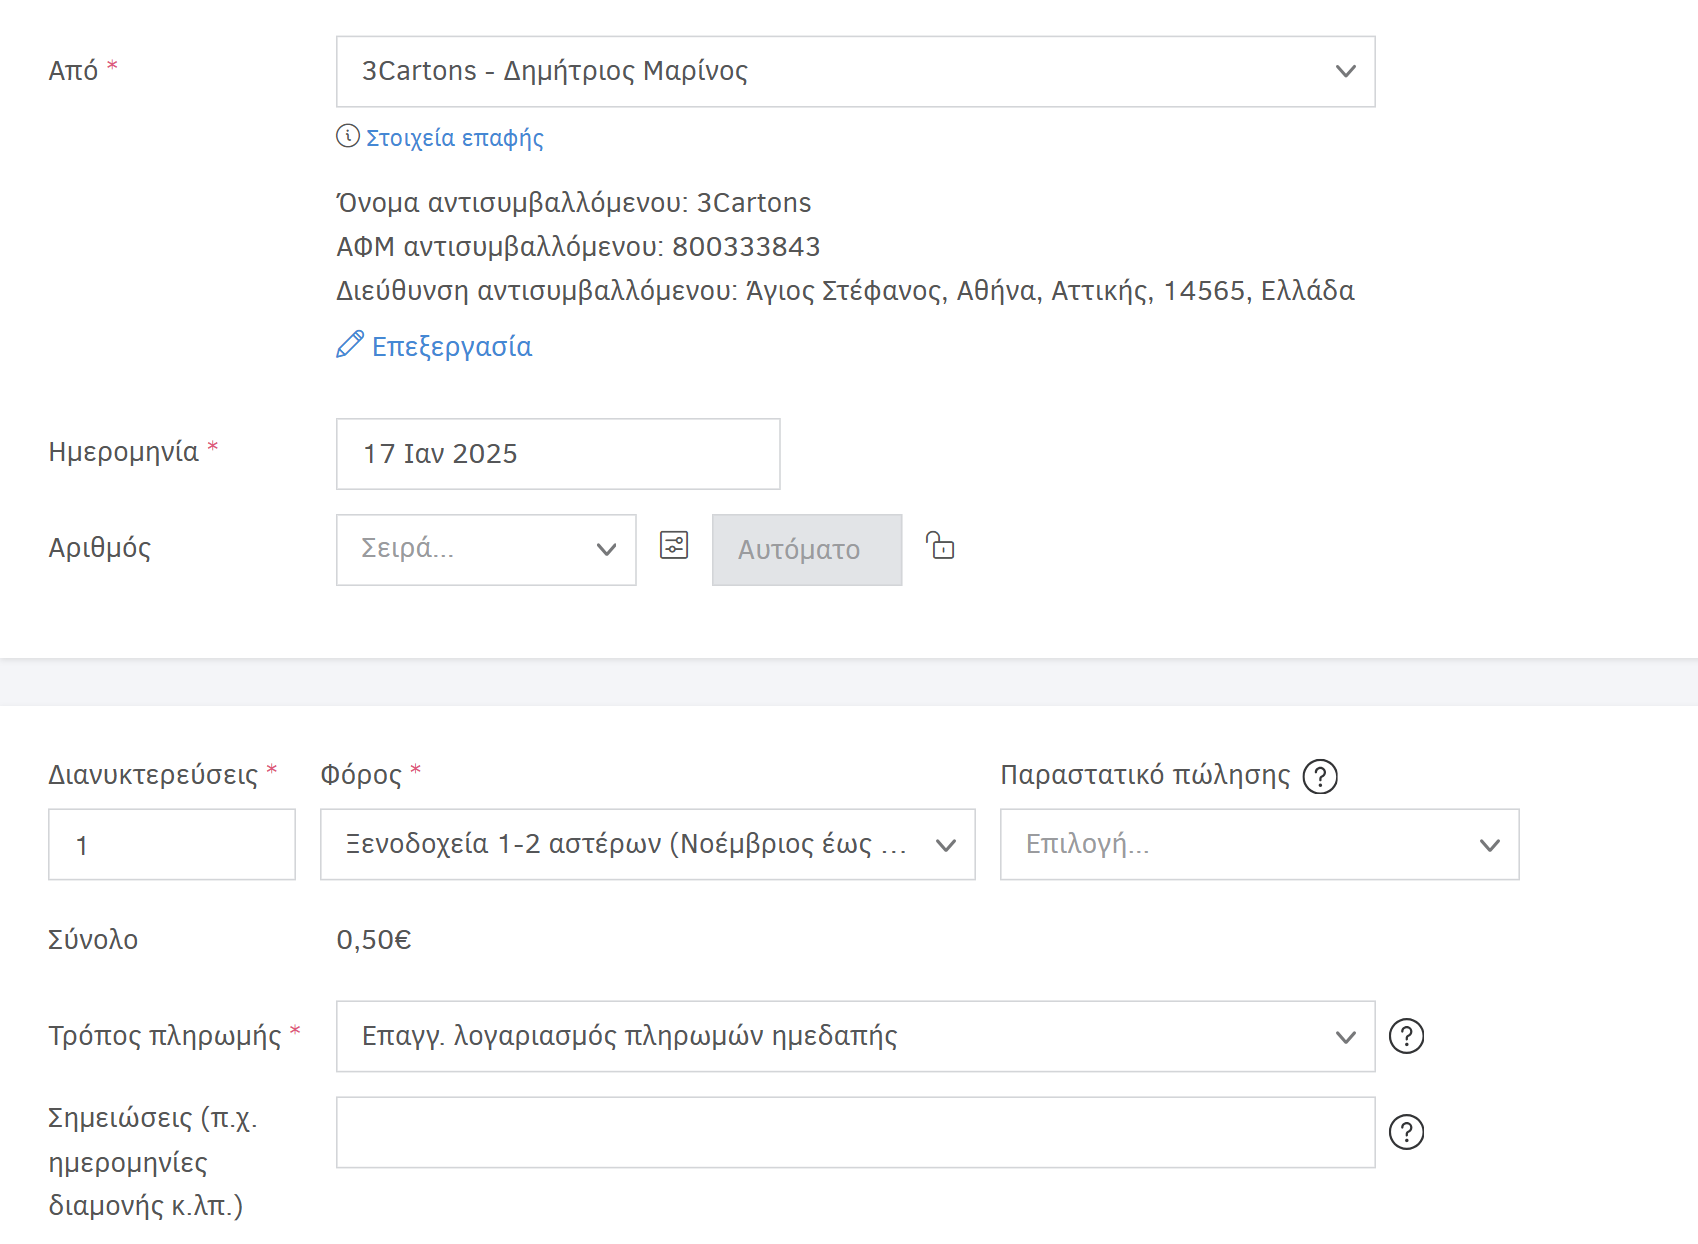
Task: Click the pencil icon next to Επεξεργασία
Action: pos(350,344)
